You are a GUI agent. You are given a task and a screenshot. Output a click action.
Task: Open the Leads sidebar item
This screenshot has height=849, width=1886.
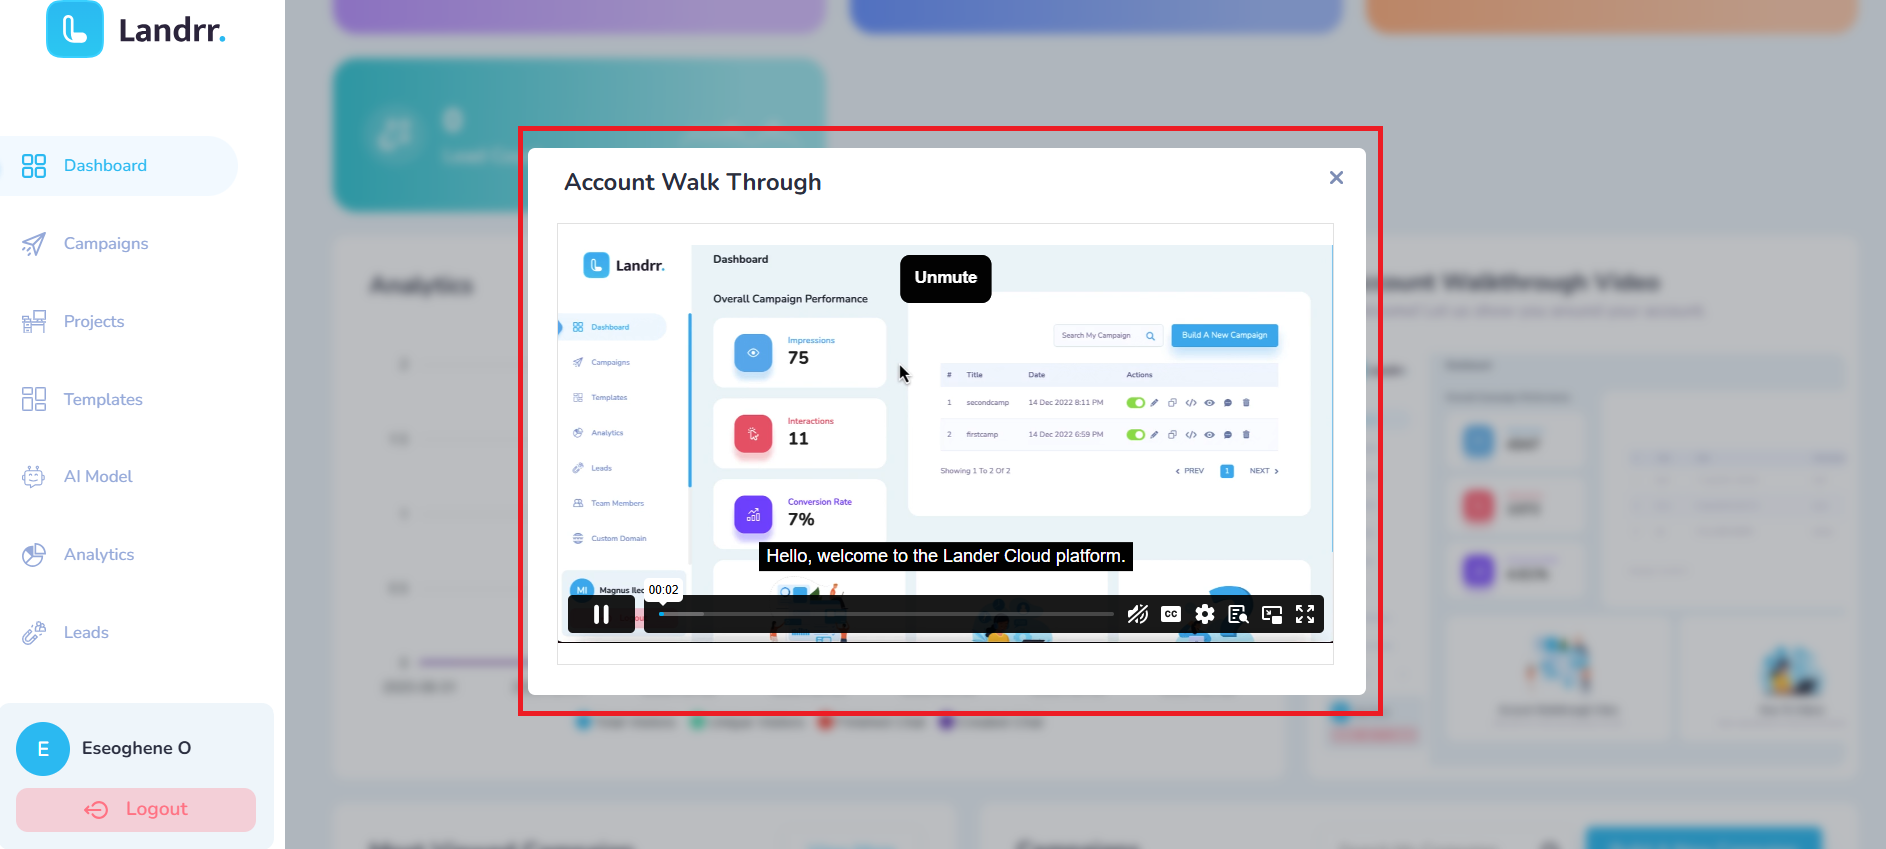(x=65, y=632)
